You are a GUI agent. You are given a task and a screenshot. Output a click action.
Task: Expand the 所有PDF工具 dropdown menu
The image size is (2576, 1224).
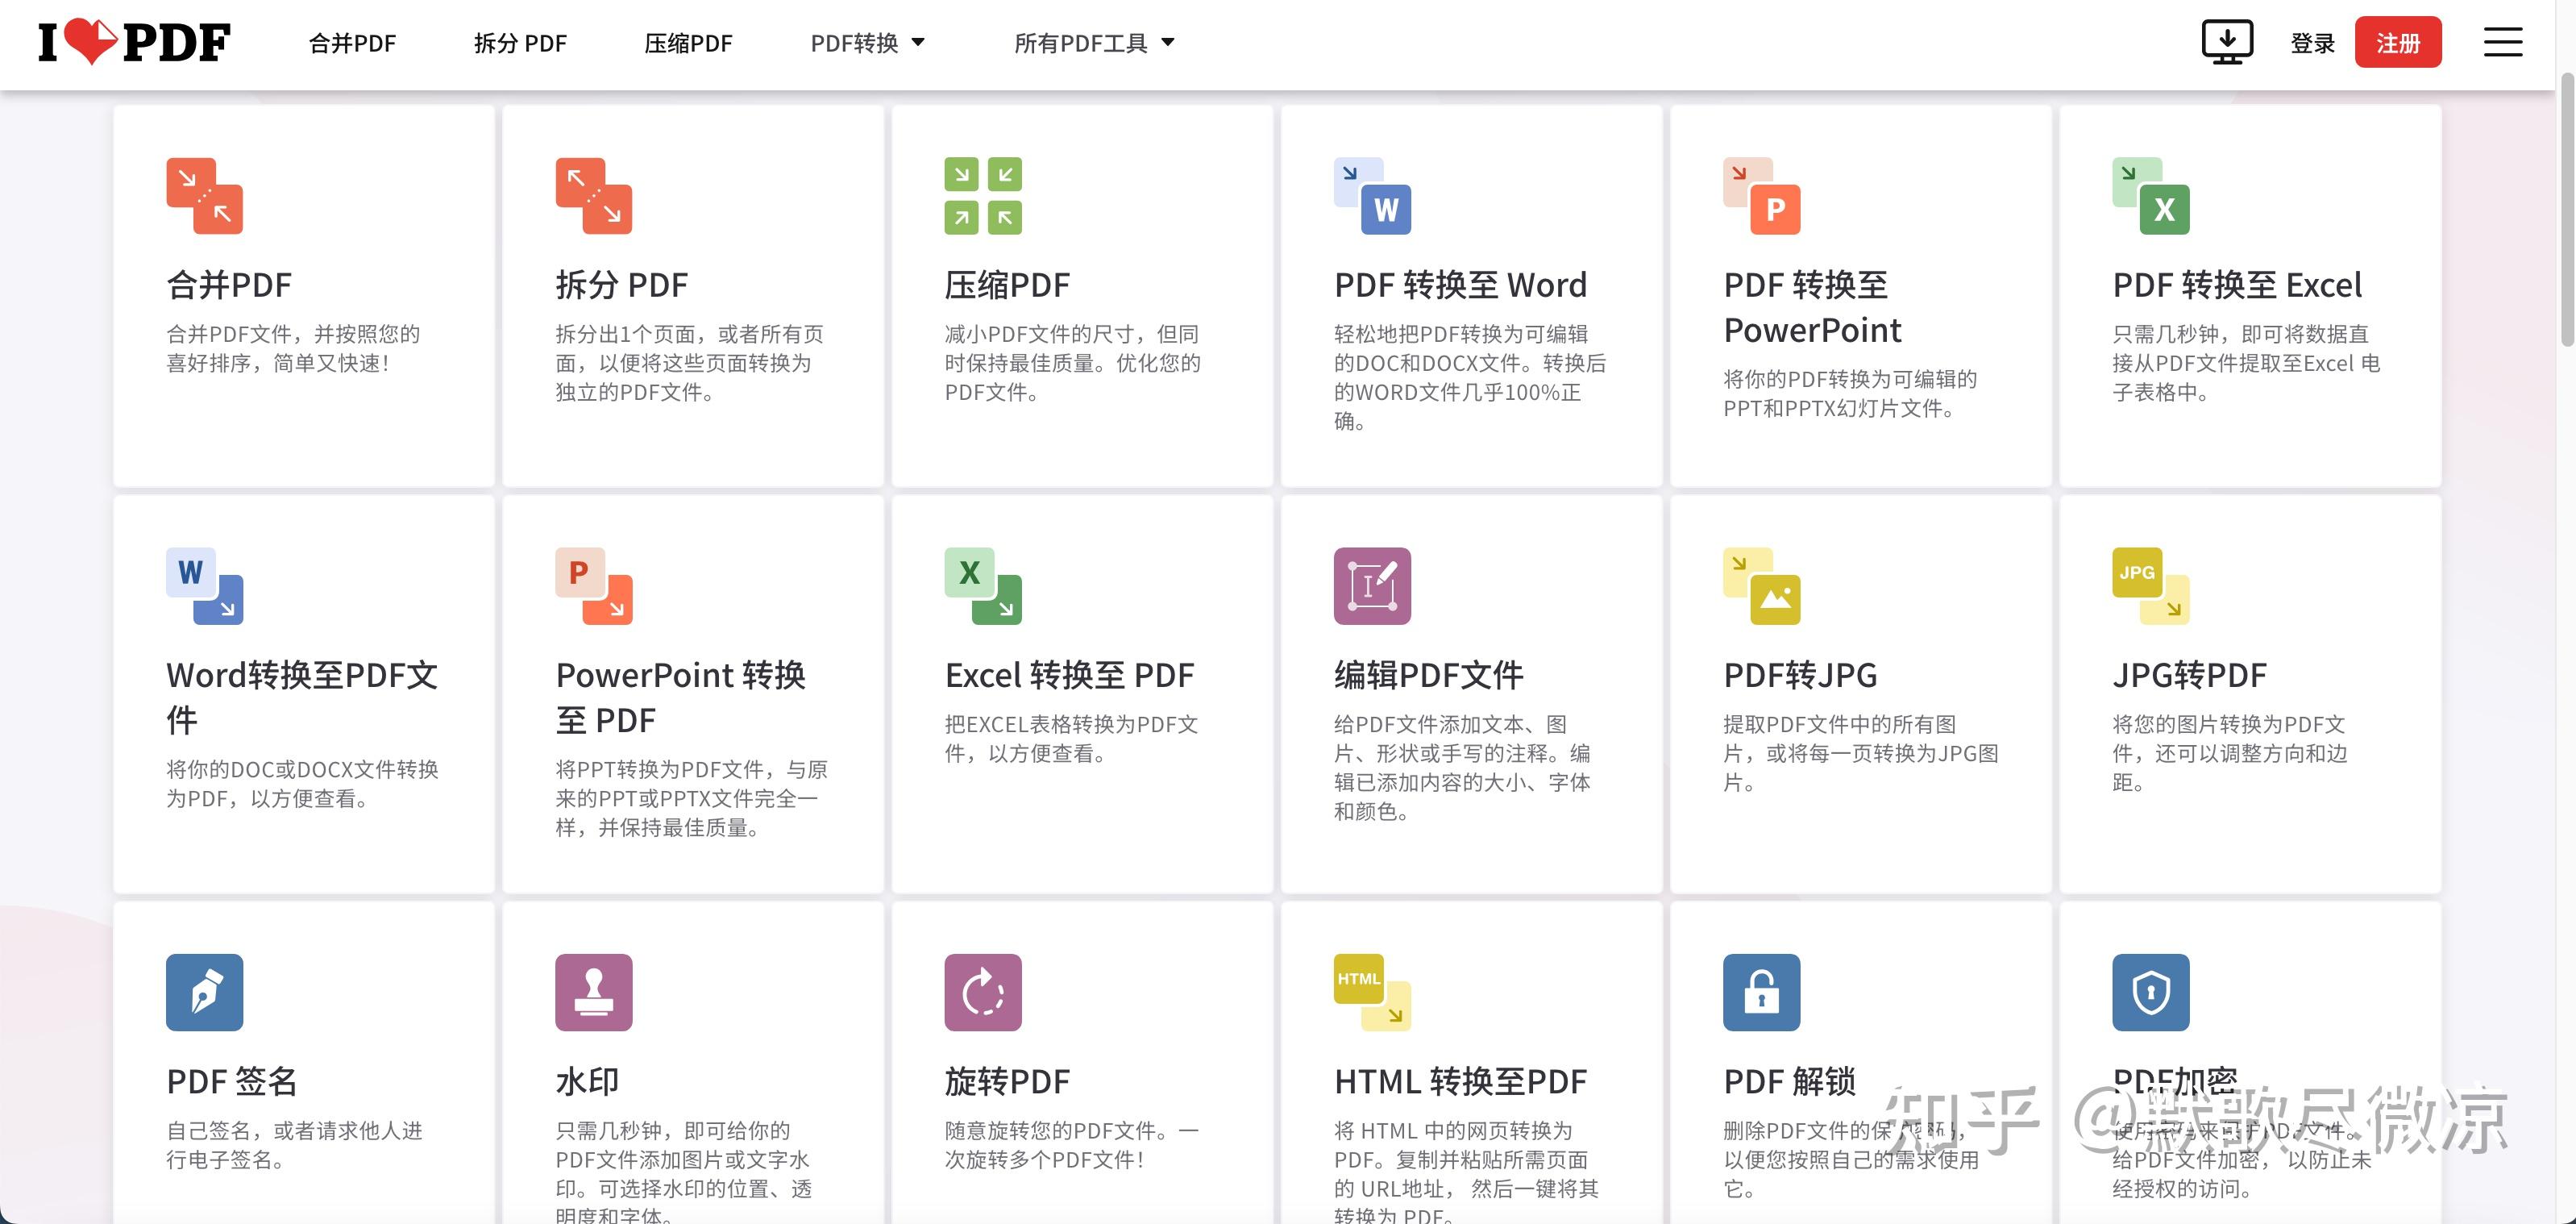coord(1093,43)
